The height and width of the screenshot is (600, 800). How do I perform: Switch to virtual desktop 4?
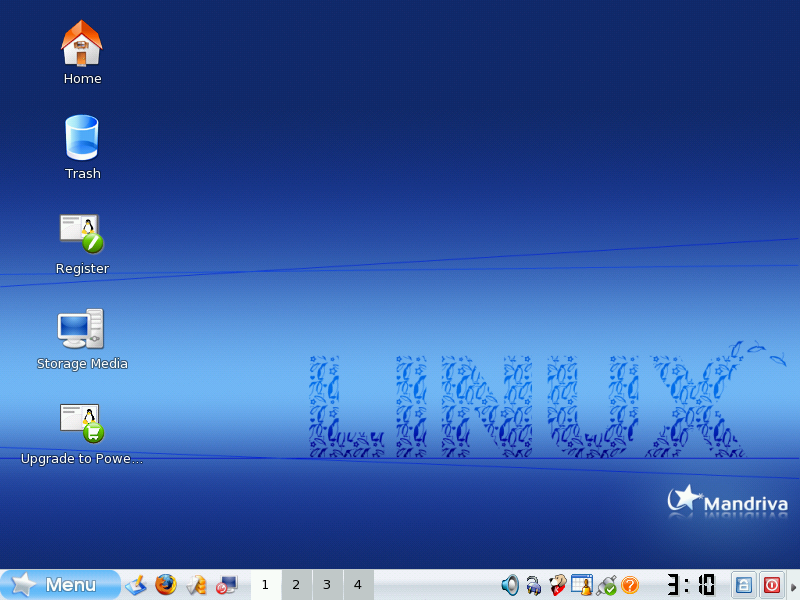click(358, 585)
